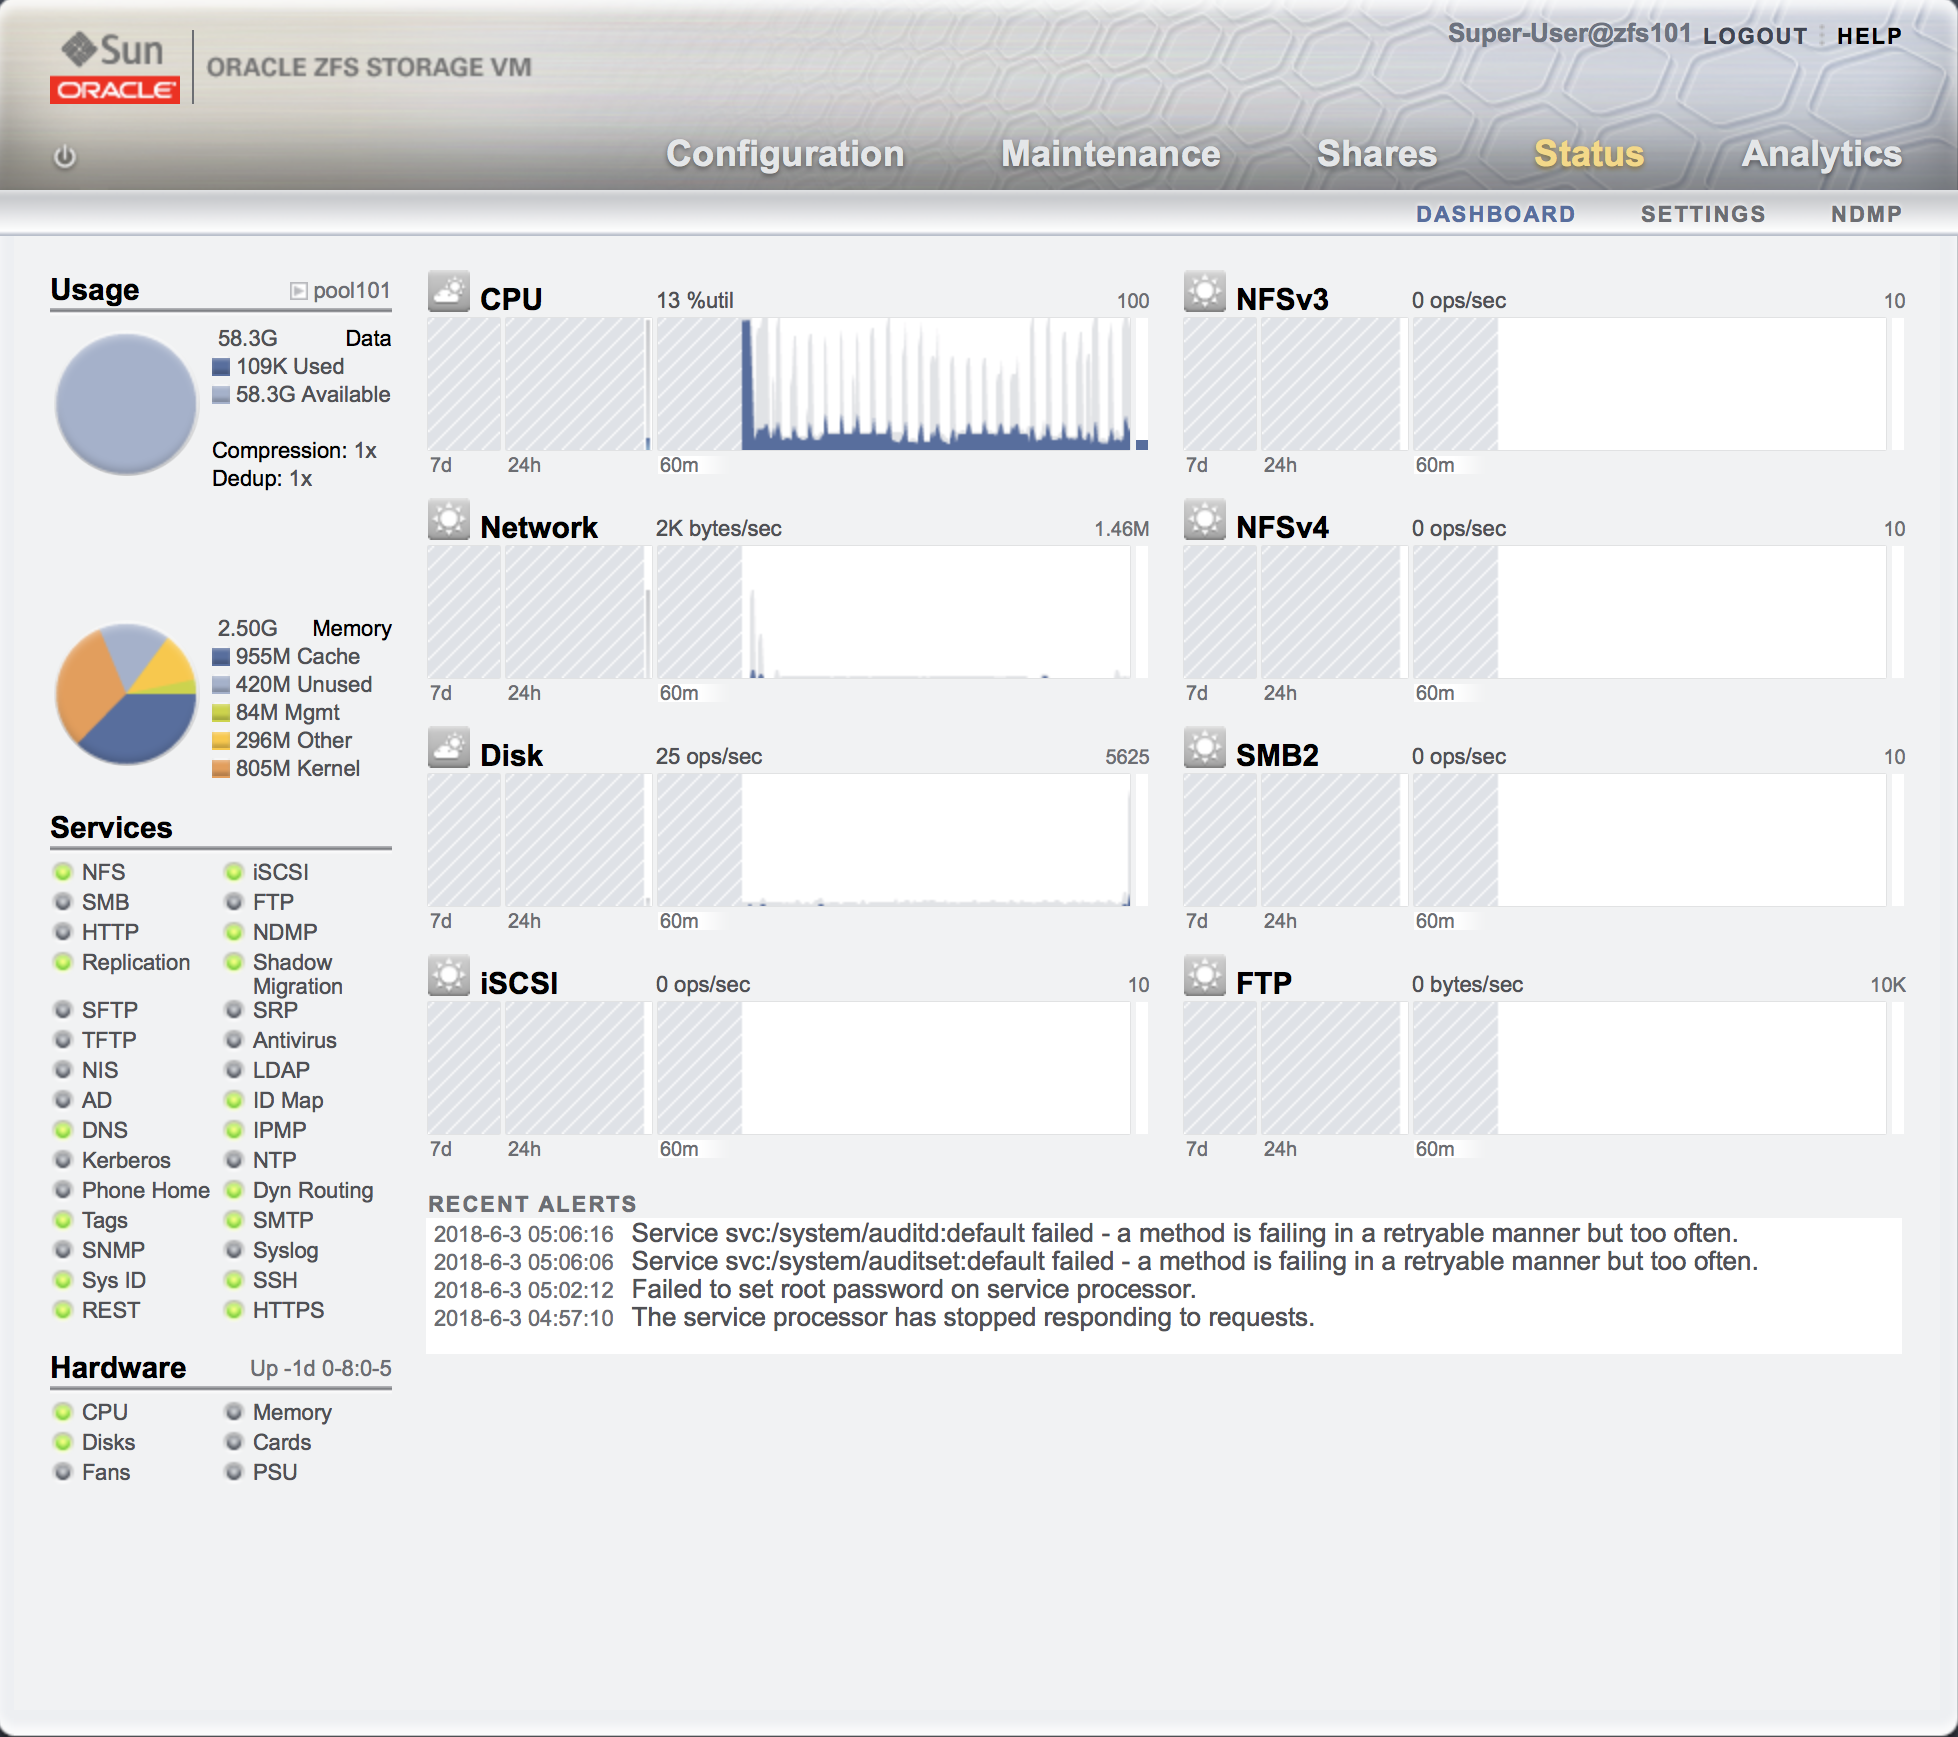Click status light next to Memory hardware

234,1412
